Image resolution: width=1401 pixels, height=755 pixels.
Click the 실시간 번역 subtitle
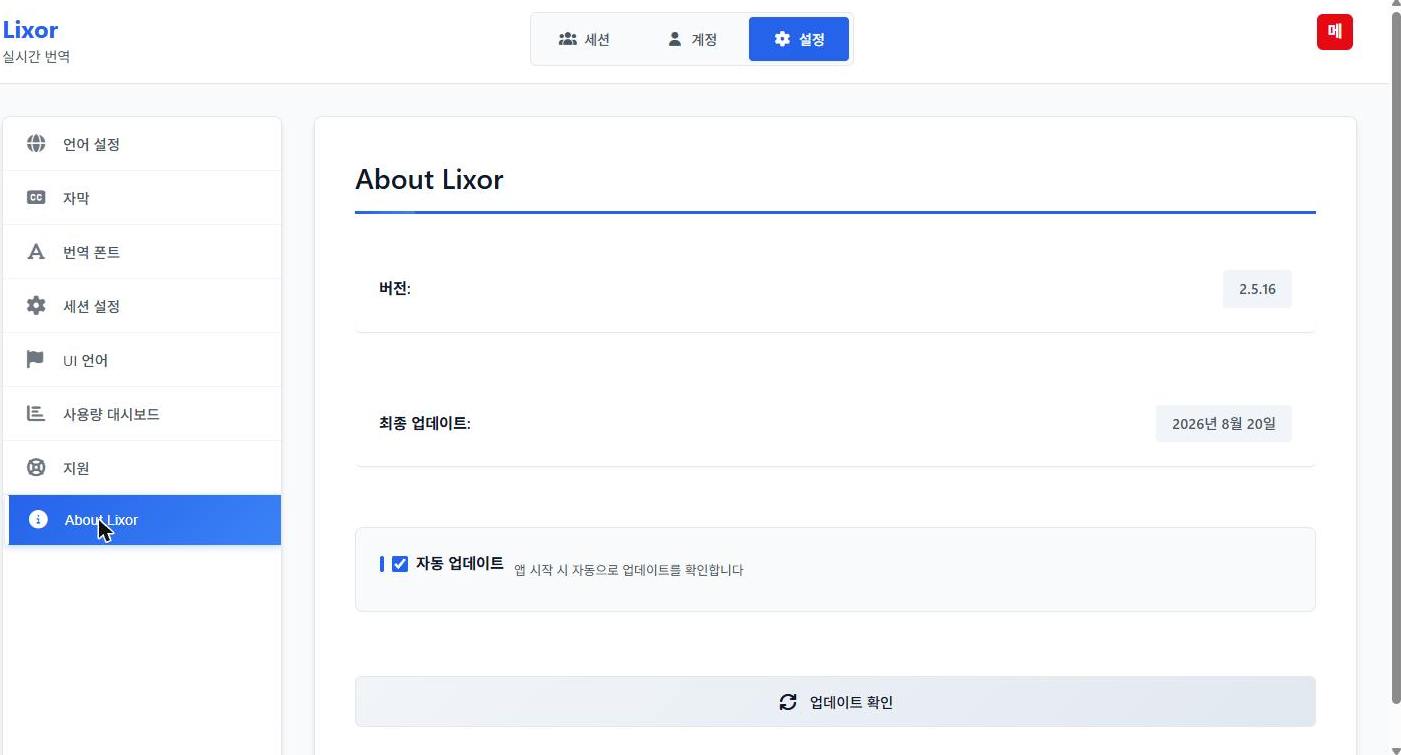(36, 57)
